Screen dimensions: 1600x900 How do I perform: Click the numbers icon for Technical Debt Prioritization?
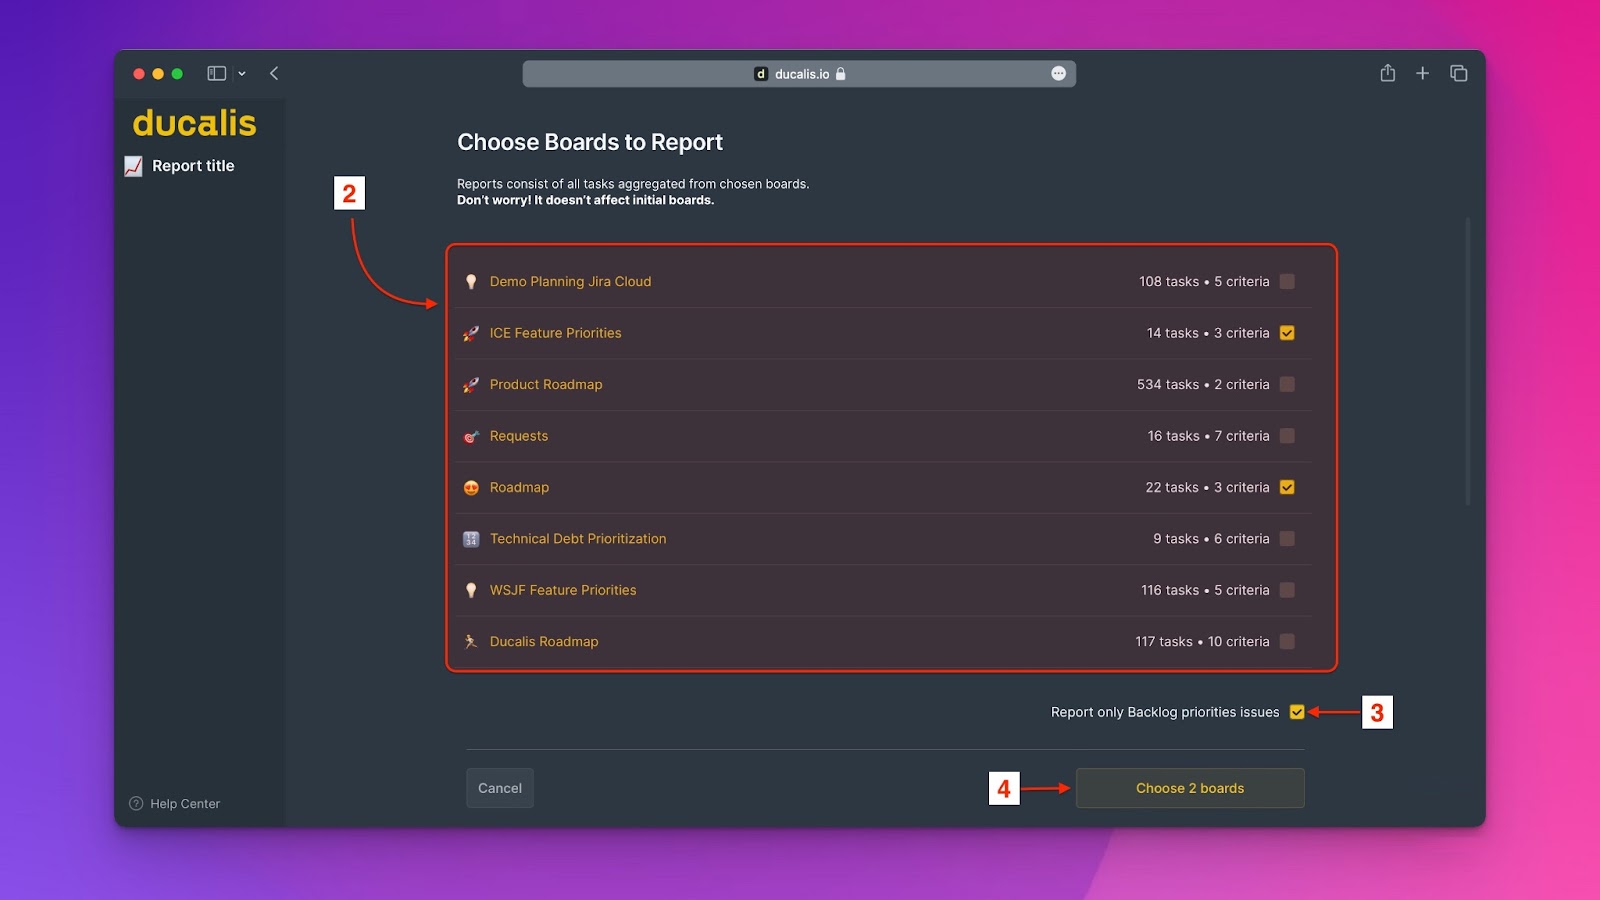coord(471,539)
